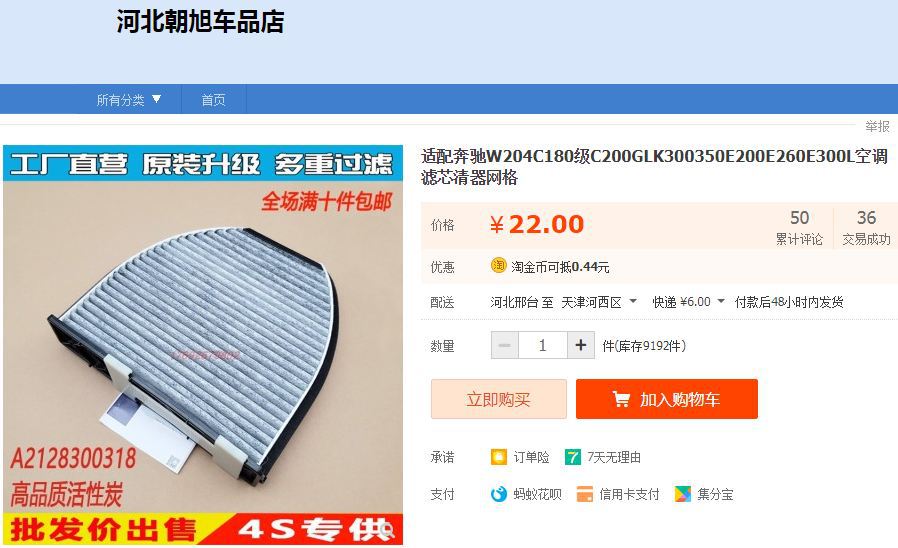The width and height of the screenshot is (898, 548).
Task: Click the shopping cart icon in add-to-cart button
Action: click(621, 399)
